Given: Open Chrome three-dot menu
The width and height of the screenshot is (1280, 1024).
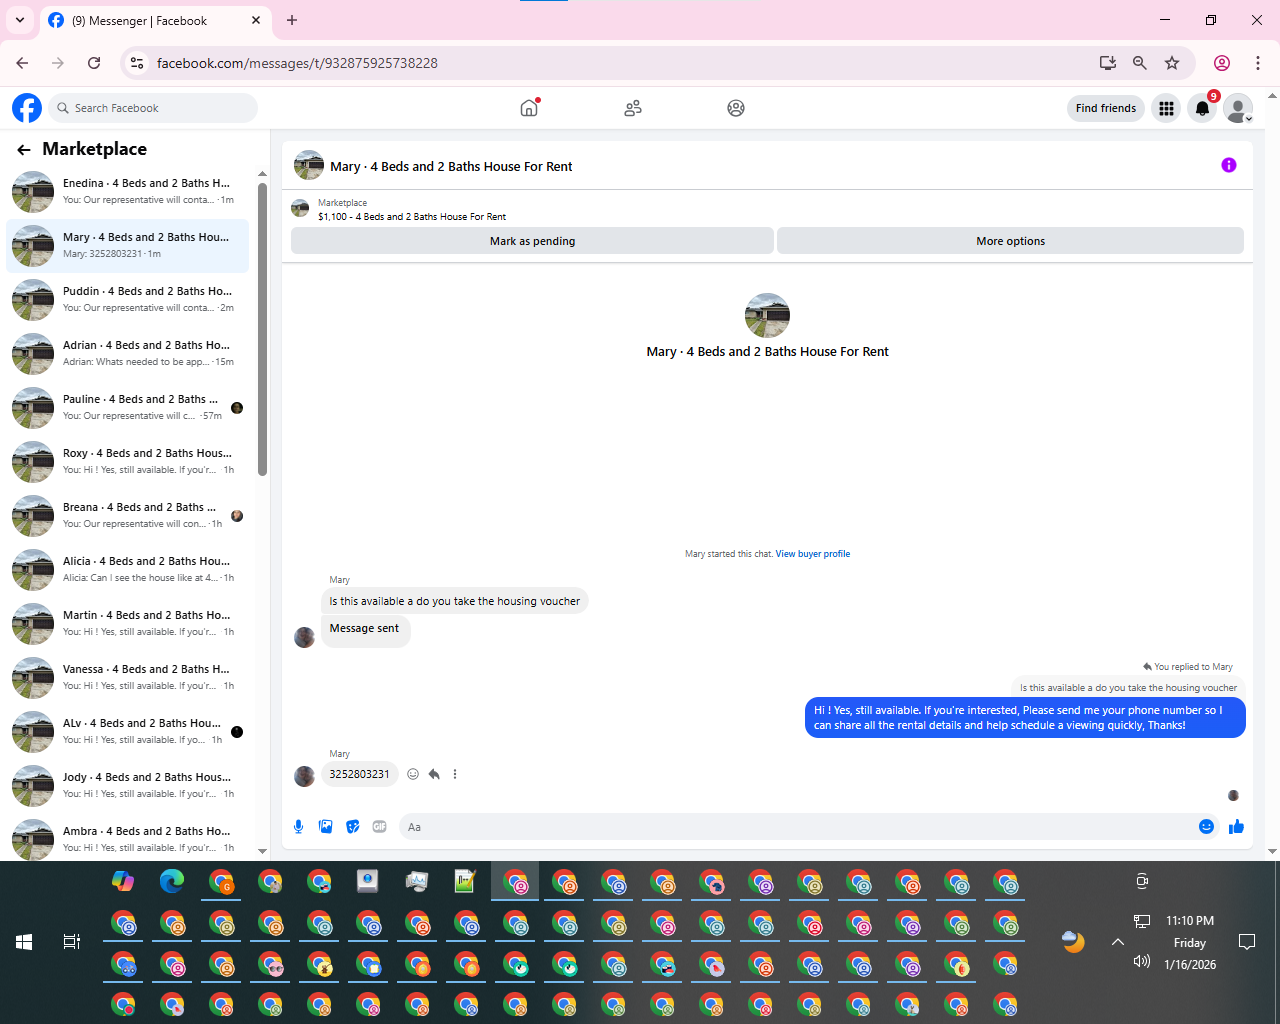Looking at the screenshot, I should pyautogui.click(x=1258, y=63).
